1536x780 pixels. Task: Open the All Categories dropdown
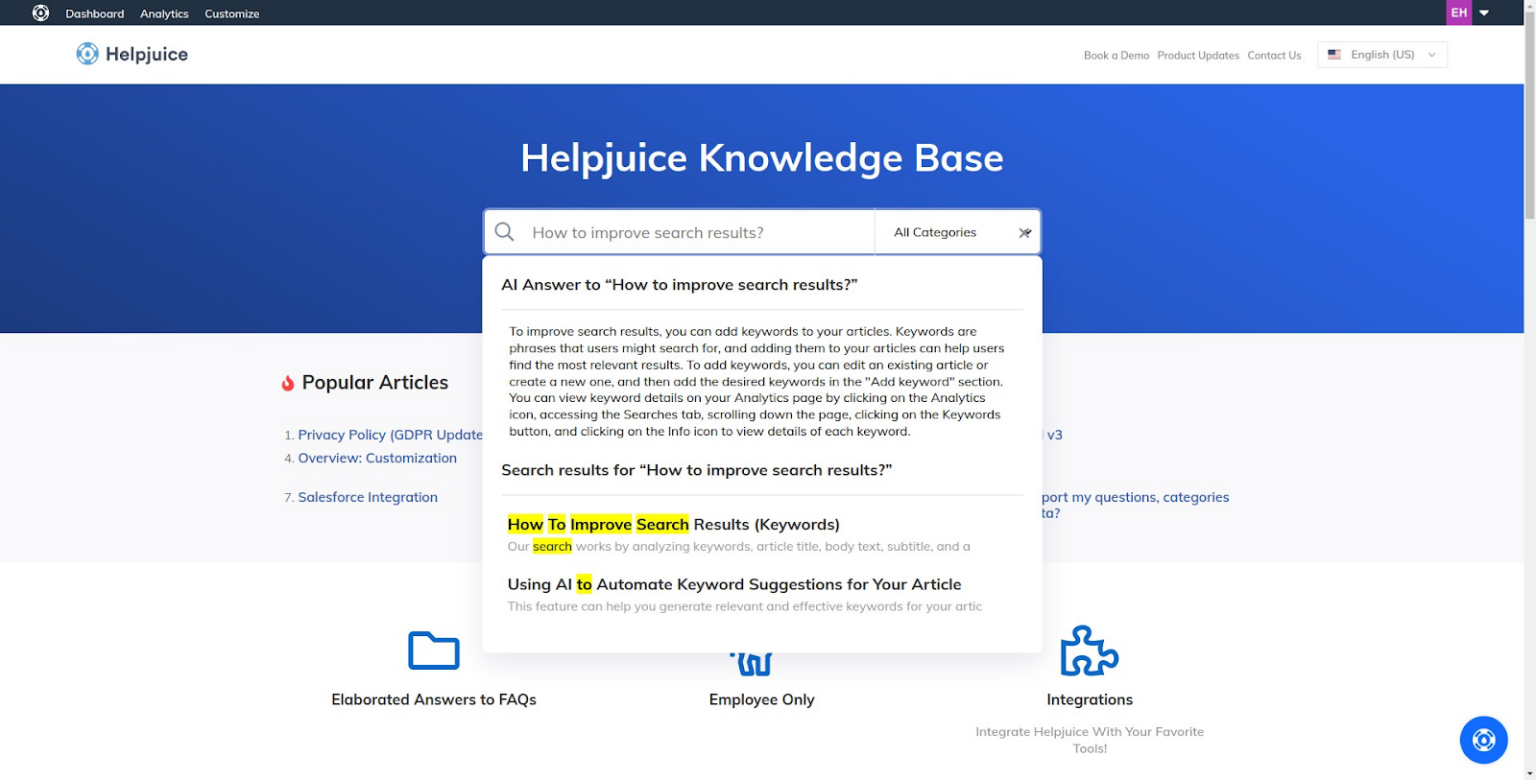click(935, 231)
